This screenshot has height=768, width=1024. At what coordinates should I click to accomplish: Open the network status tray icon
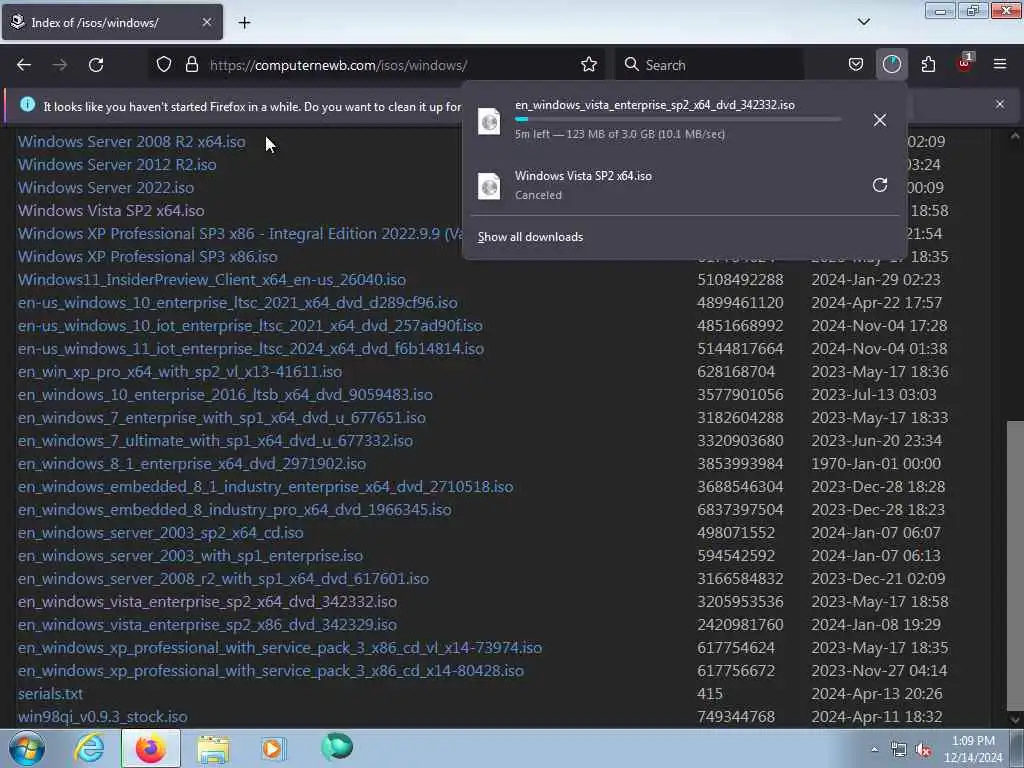[x=899, y=749]
